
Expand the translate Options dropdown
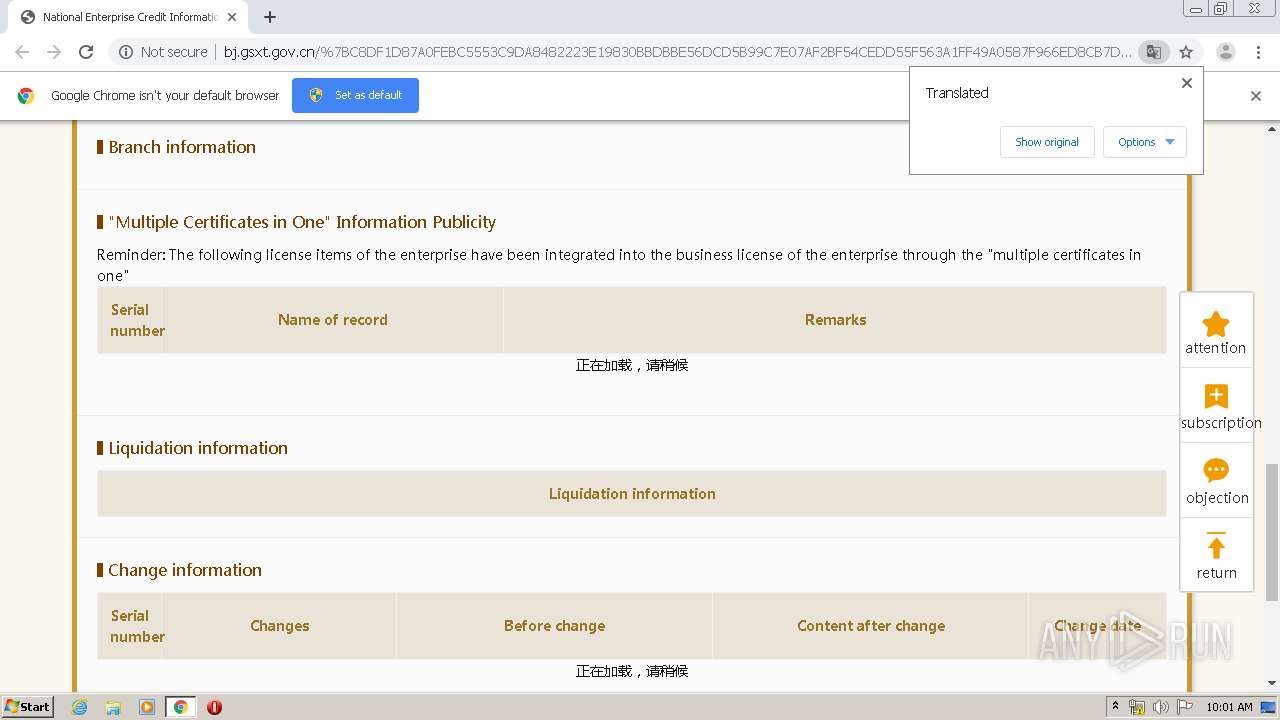1145,142
